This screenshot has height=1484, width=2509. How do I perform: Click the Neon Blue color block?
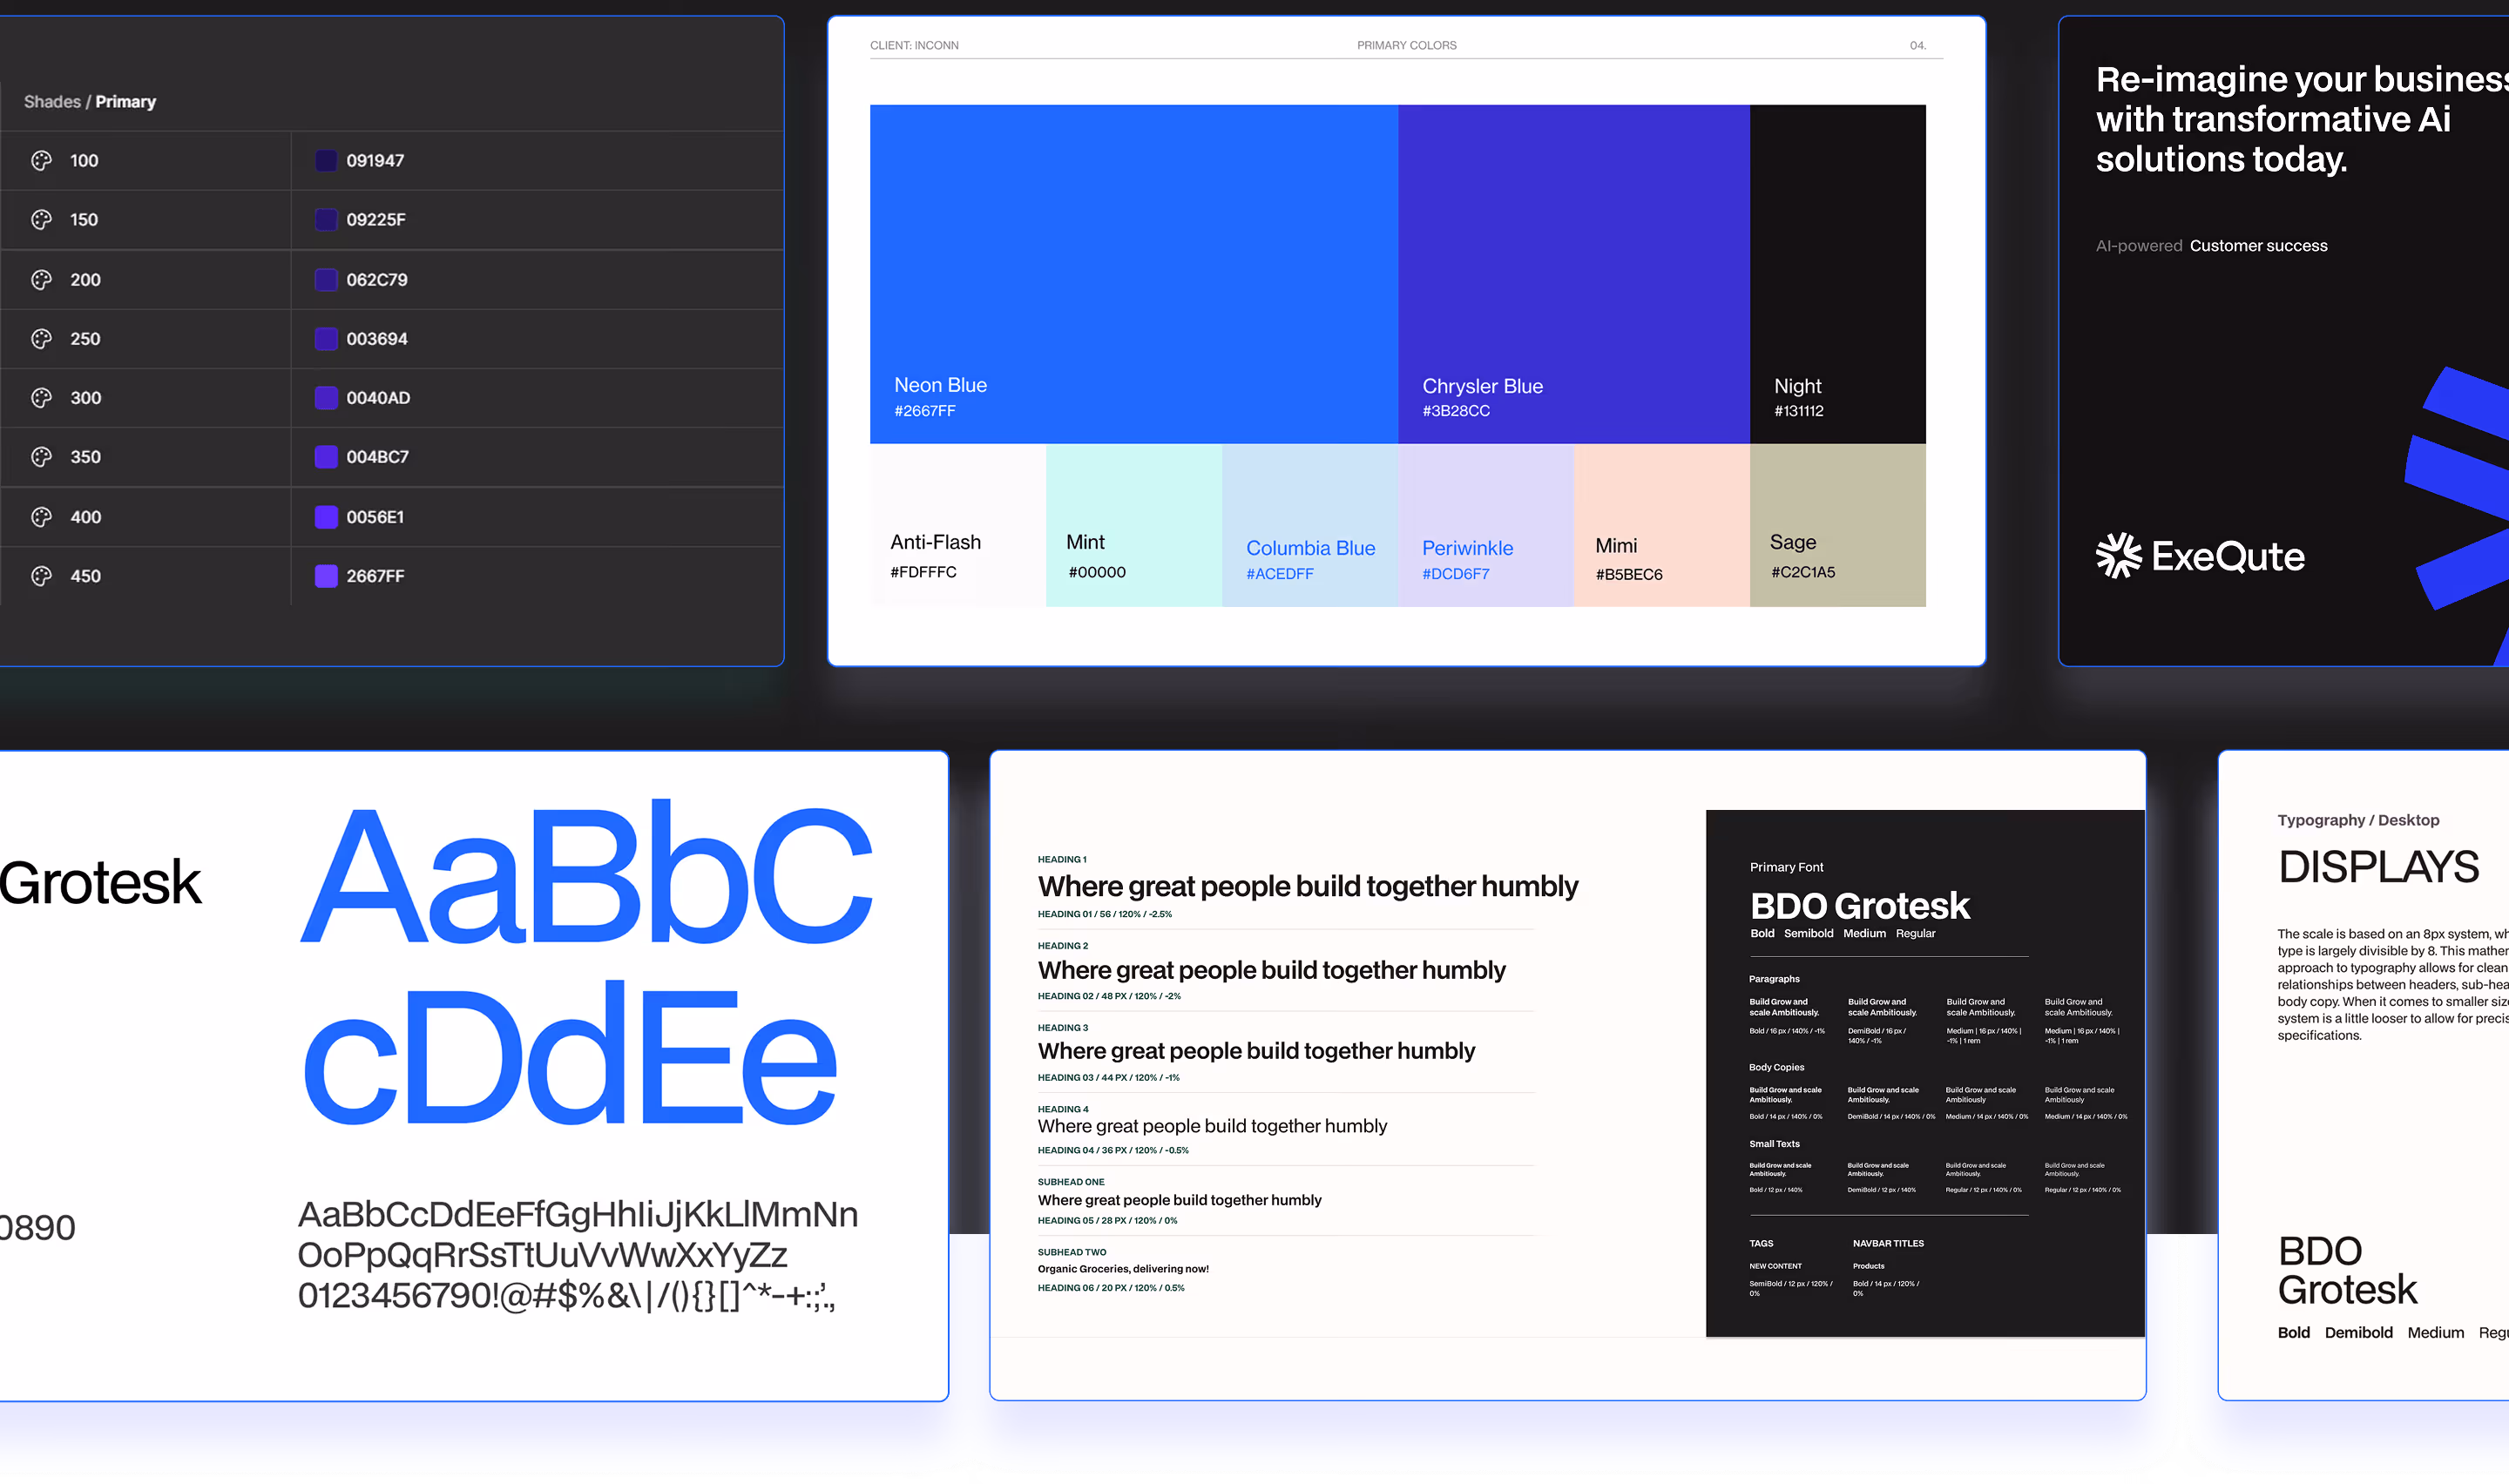click(x=1133, y=273)
